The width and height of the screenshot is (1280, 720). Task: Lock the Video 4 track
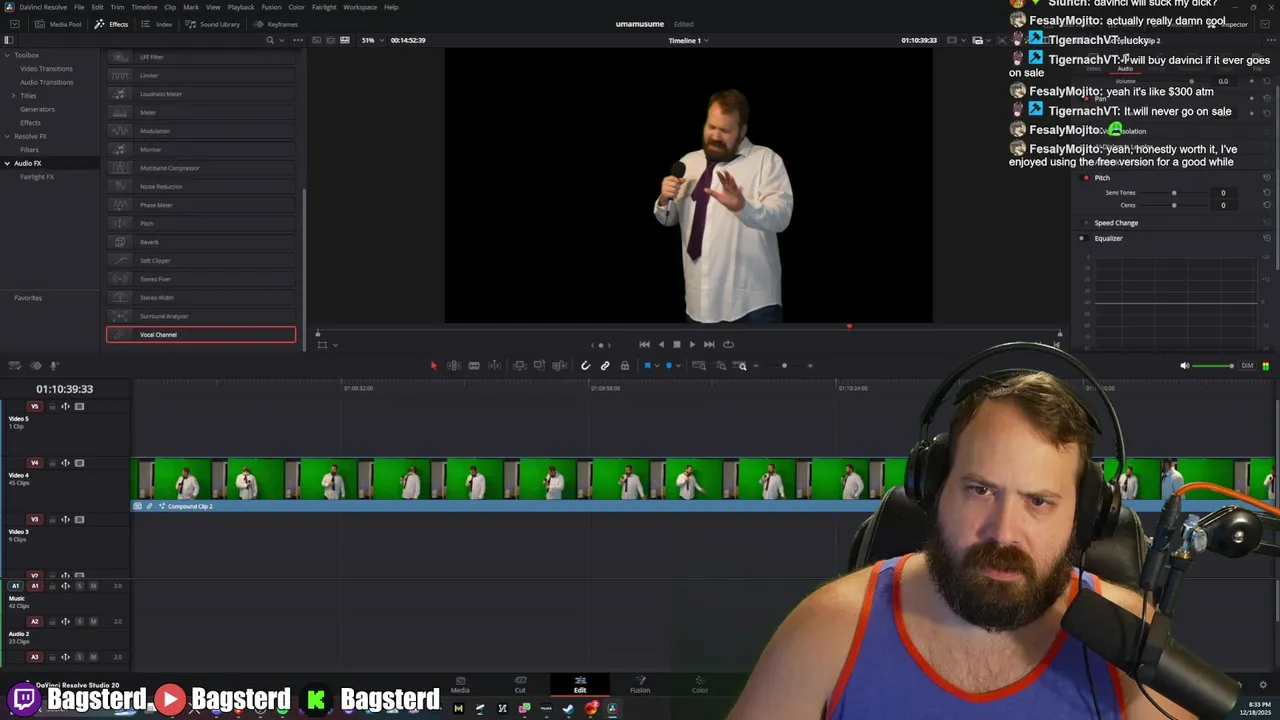[x=52, y=463]
